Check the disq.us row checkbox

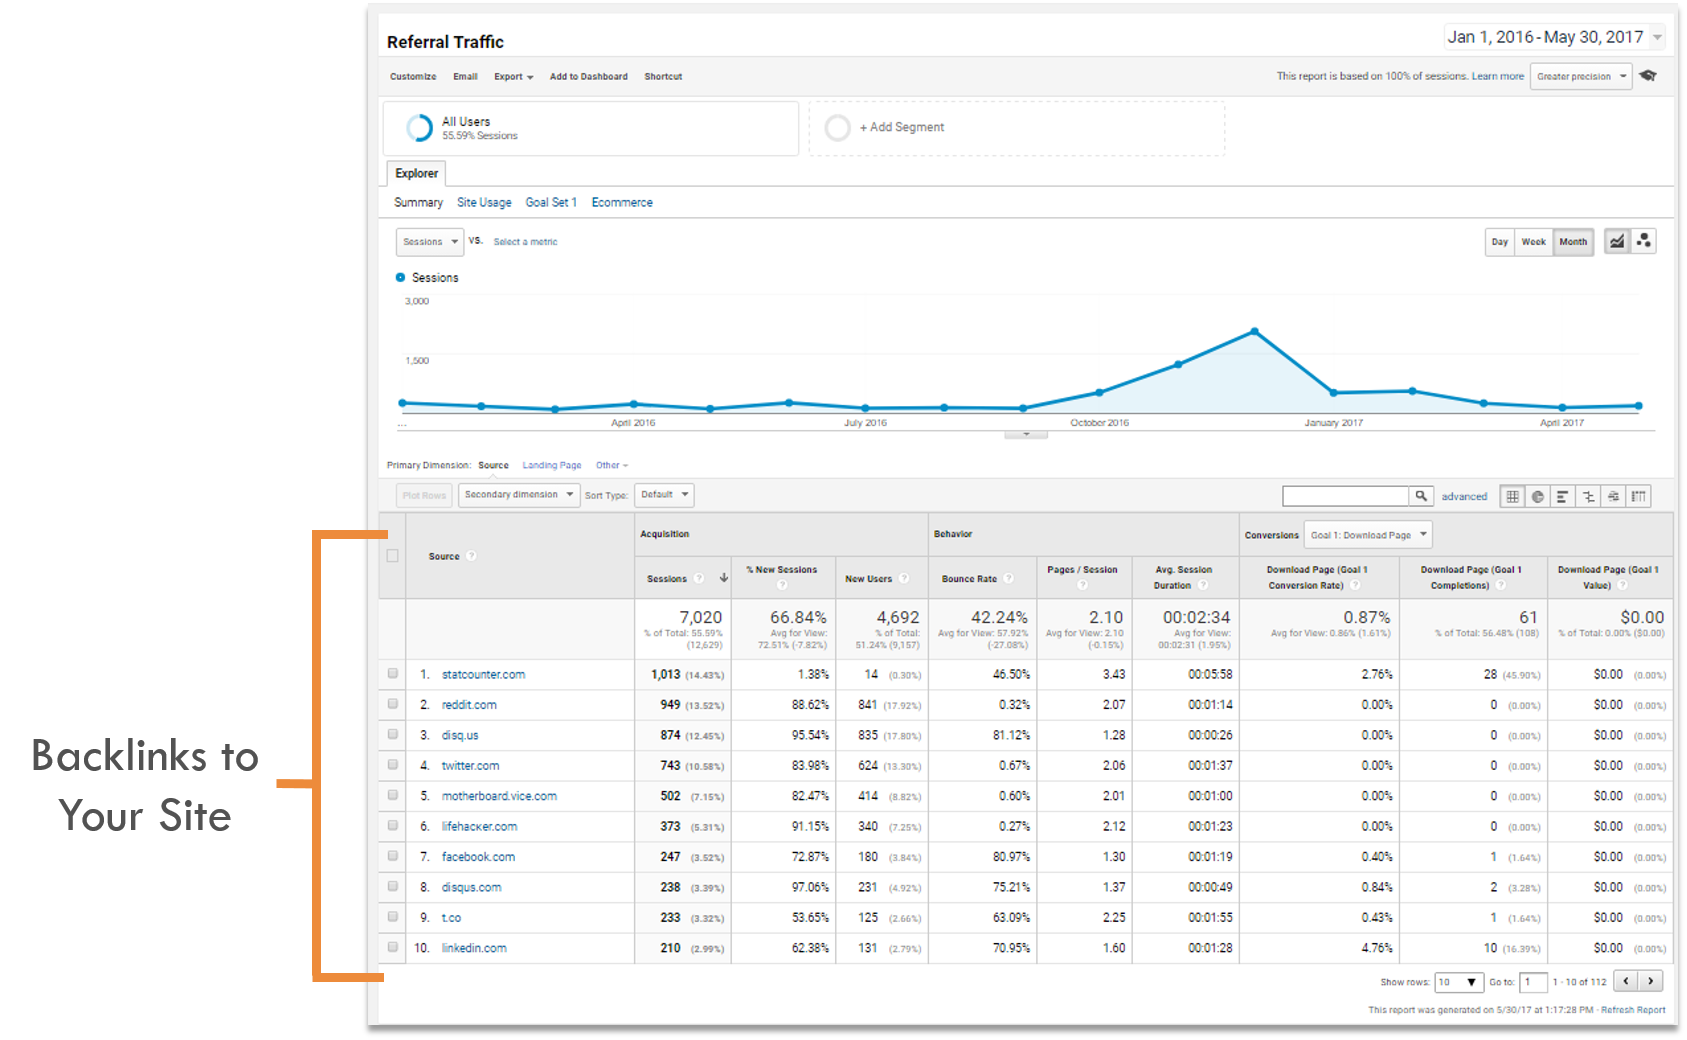393,734
